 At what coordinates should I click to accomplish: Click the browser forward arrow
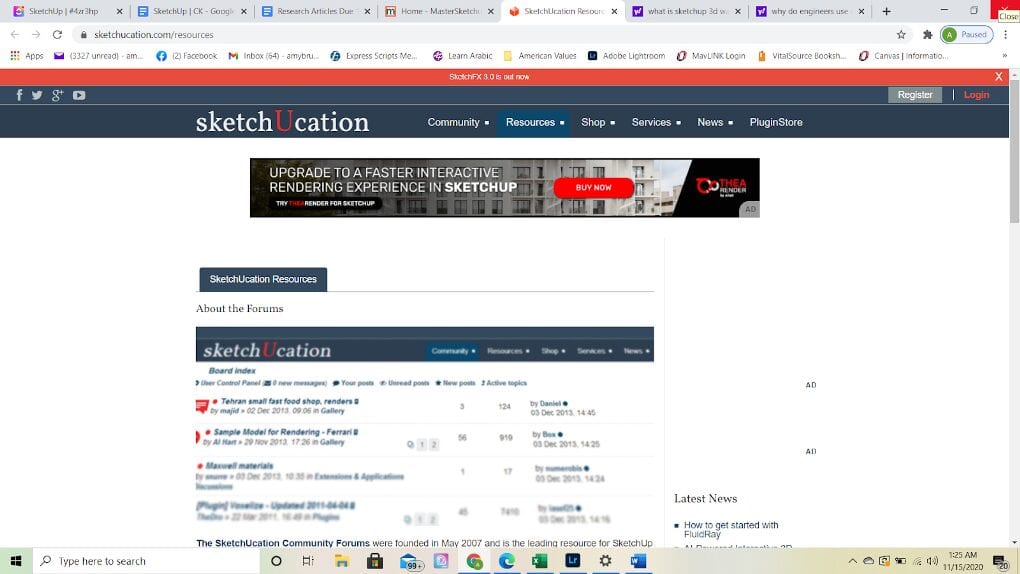point(36,34)
